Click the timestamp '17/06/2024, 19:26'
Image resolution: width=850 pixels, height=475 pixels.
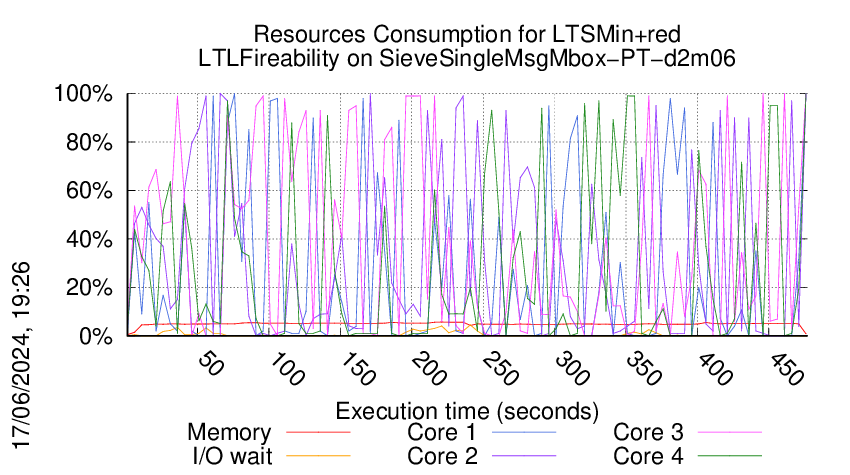tap(22, 356)
